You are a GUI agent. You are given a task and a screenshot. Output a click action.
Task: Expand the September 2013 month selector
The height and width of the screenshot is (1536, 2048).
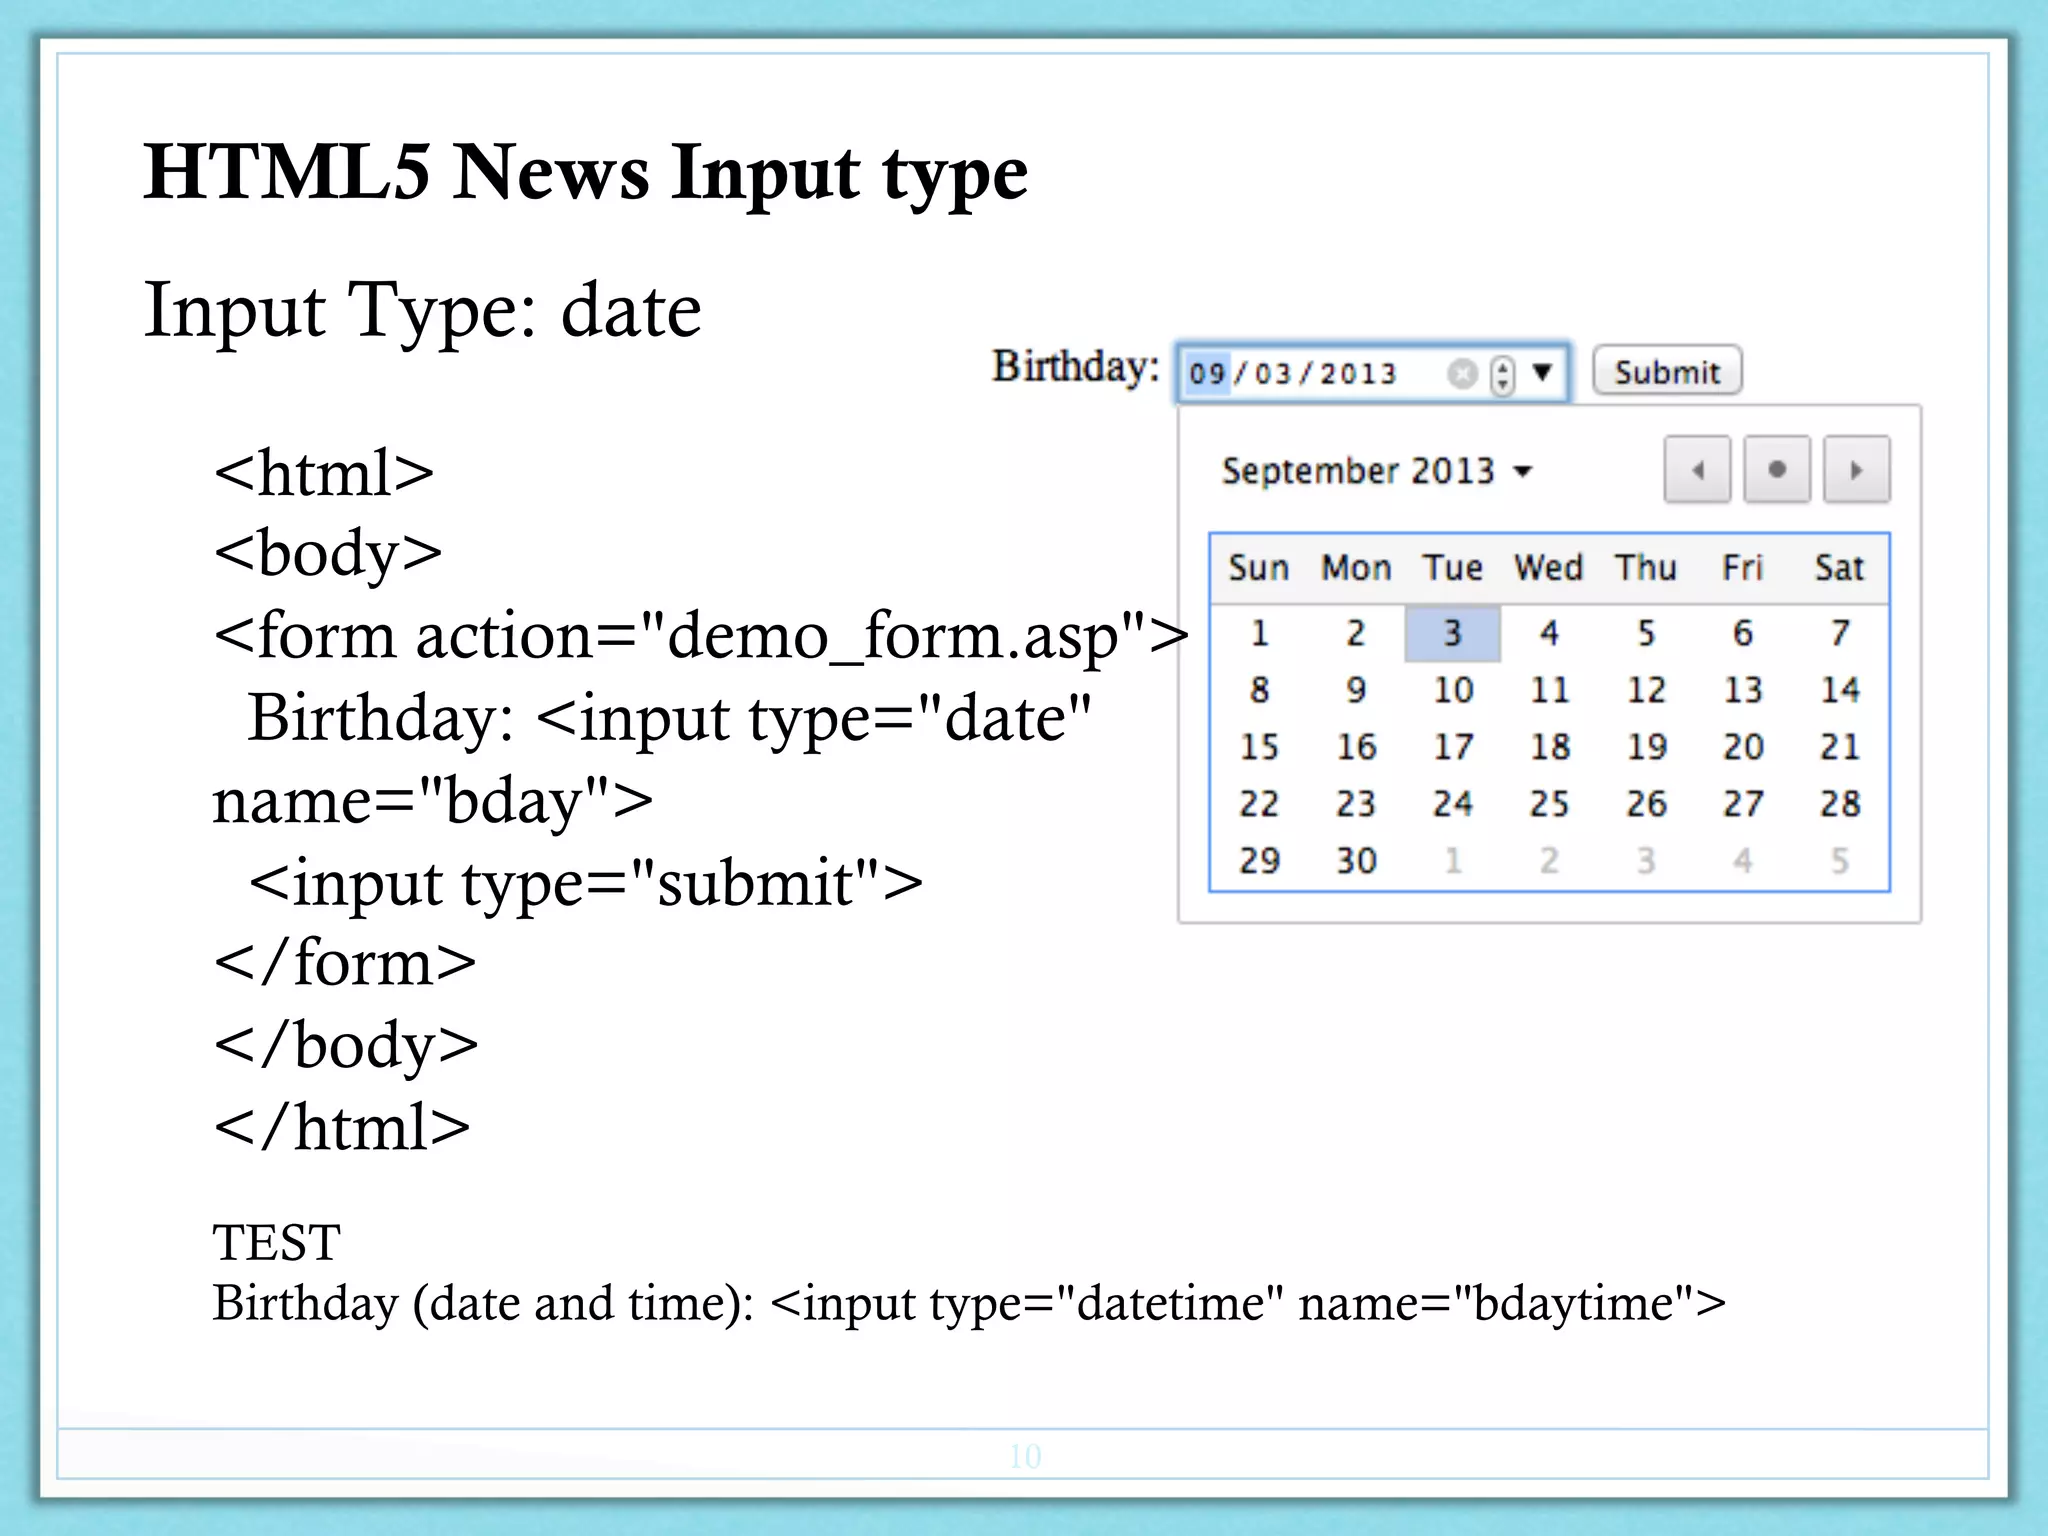(1377, 471)
